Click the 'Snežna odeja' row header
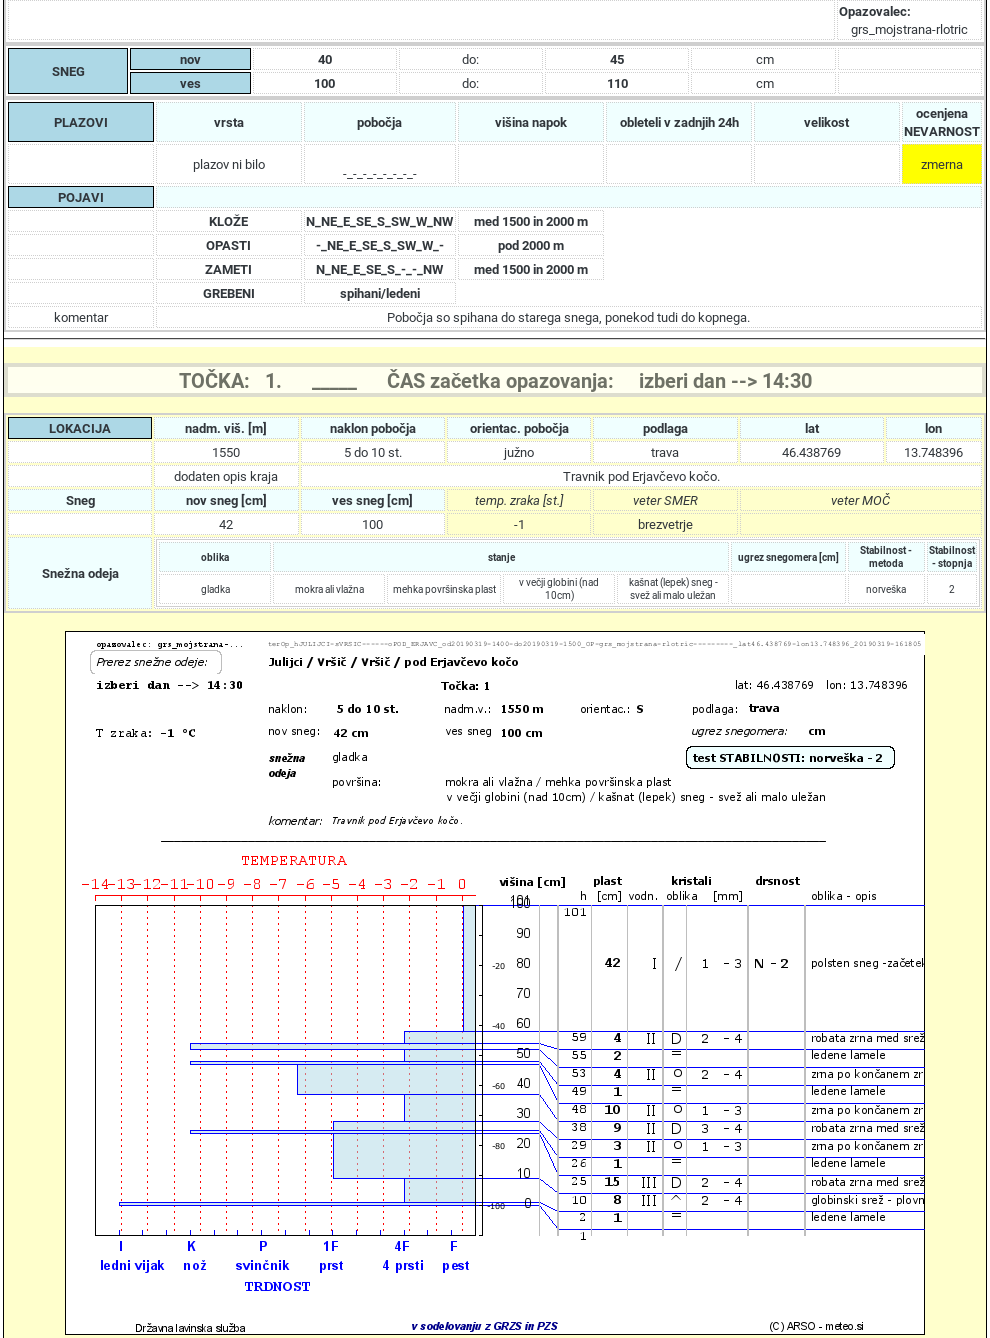 click(x=80, y=573)
